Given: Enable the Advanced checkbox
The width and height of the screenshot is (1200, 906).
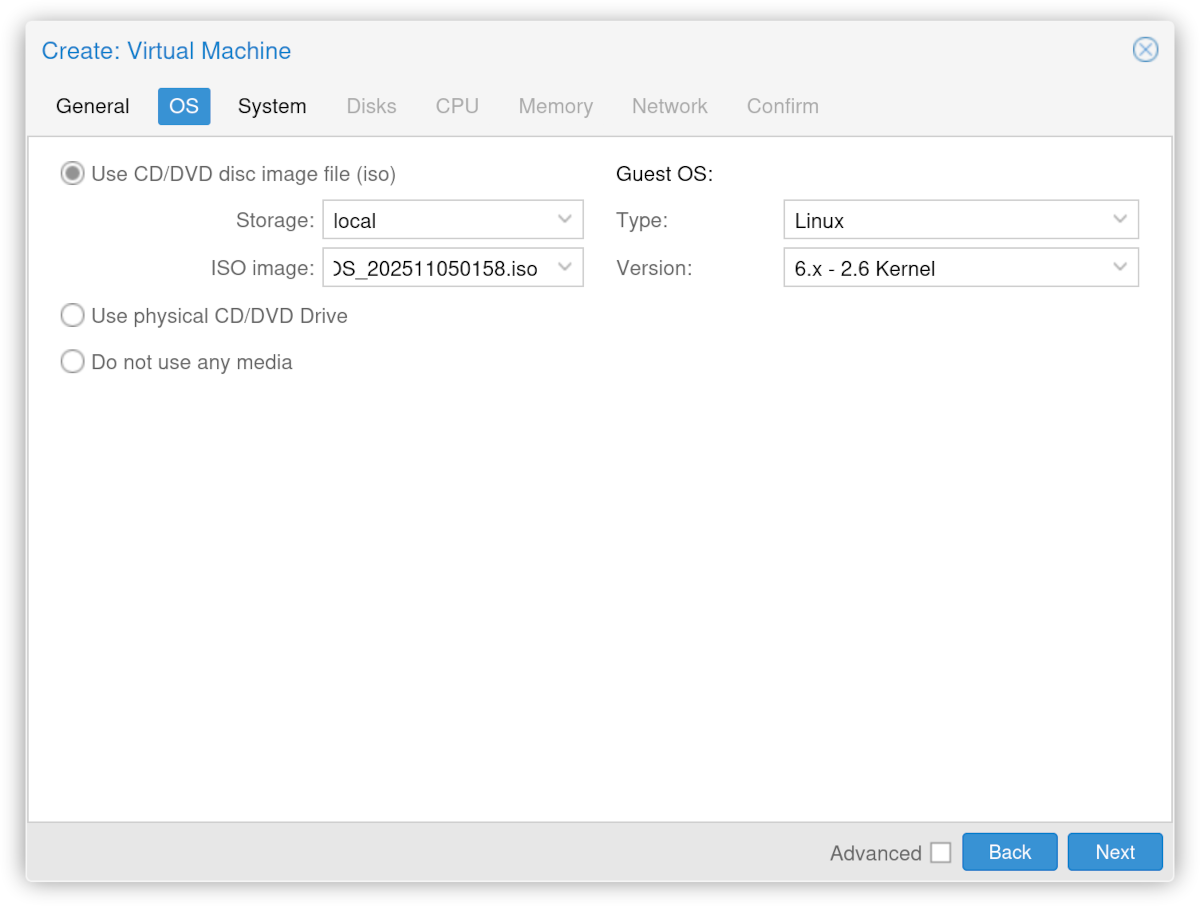Looking at the screenshot, I should pyautogui.click(x=940, y=852).
